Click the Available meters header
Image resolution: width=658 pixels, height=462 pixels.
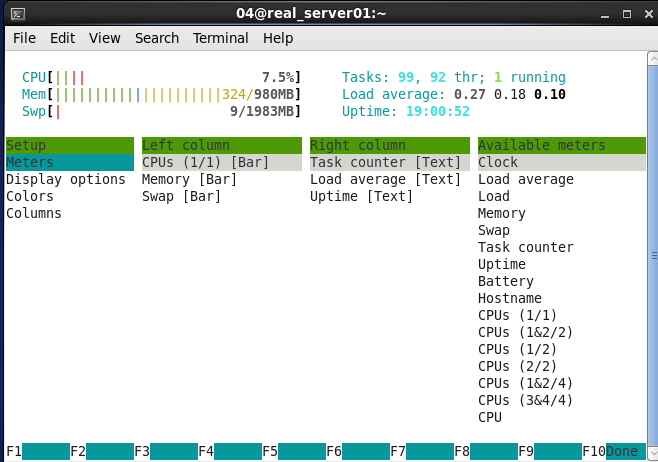[x=561, y=145]
